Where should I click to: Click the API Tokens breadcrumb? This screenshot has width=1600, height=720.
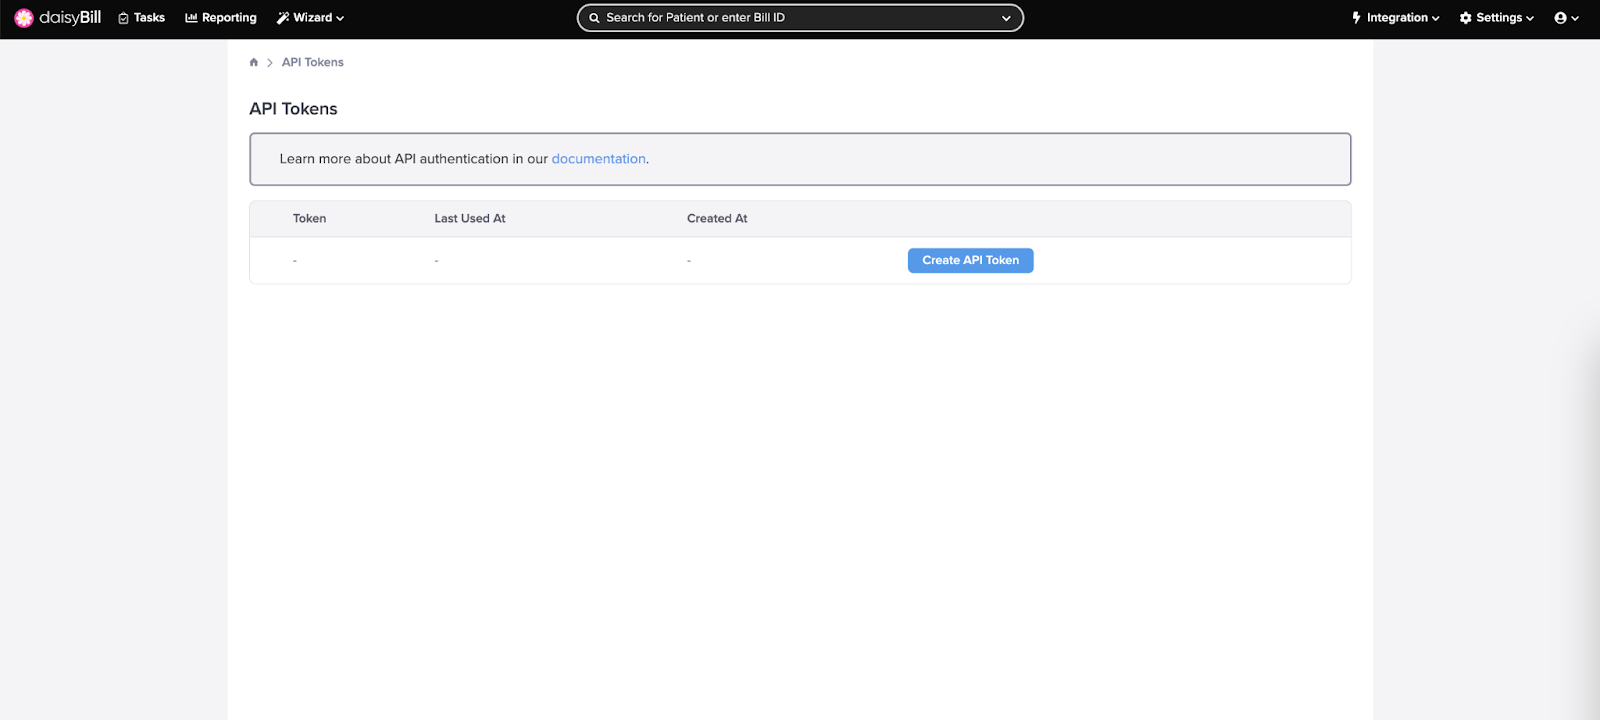[313, 62]
